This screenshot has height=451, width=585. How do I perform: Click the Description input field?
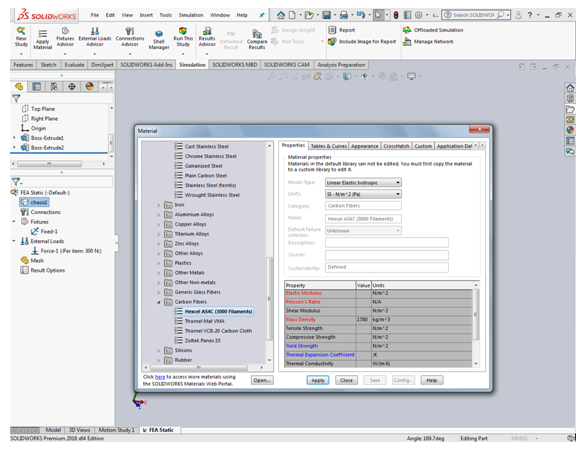tap(387, 243)
